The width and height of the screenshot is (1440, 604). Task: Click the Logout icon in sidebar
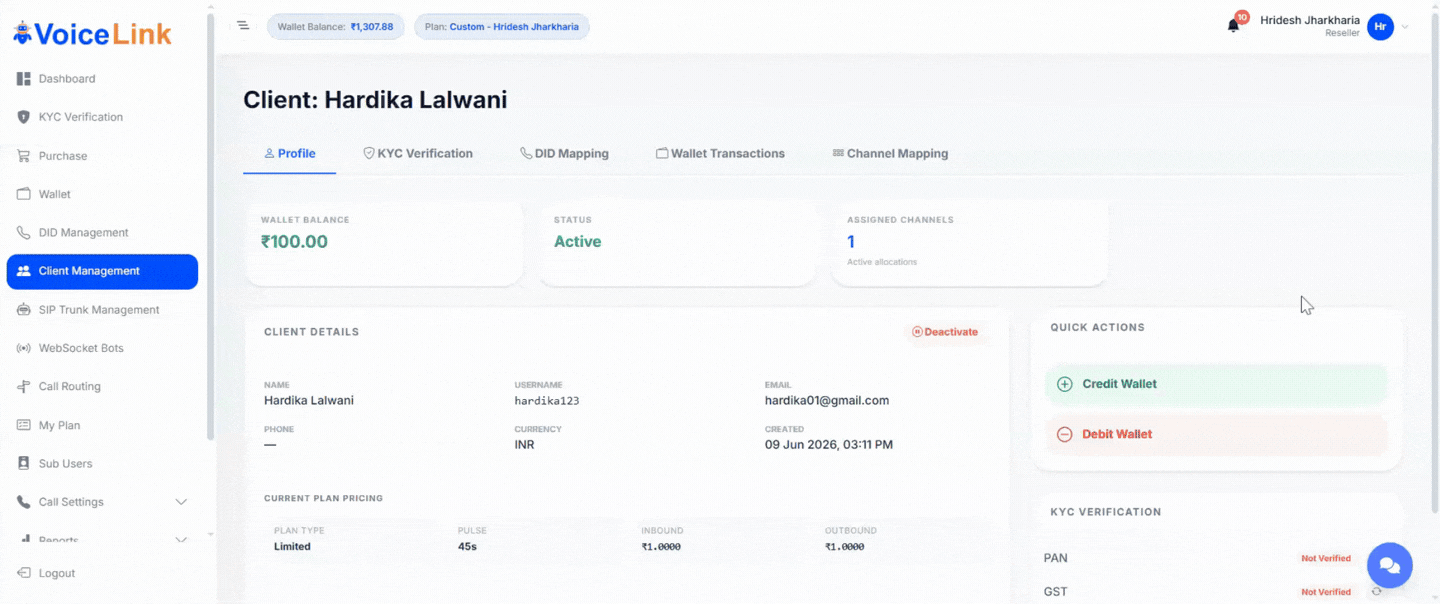click(x=24, y=573)
